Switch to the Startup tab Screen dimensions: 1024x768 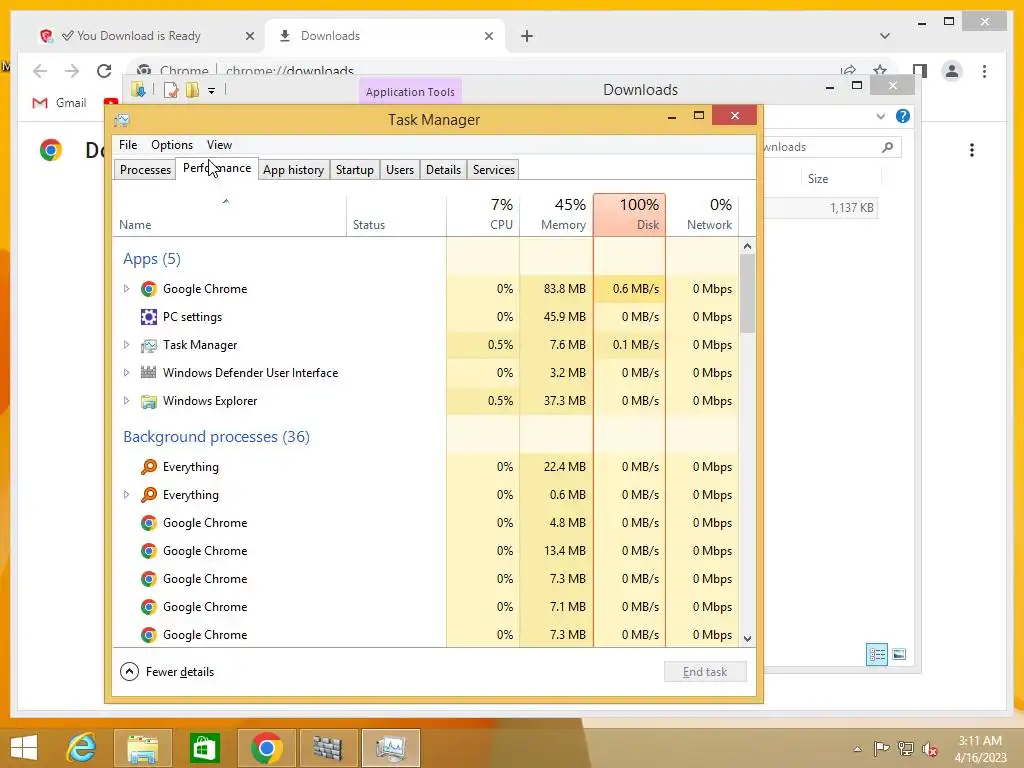tap(355, 170)
